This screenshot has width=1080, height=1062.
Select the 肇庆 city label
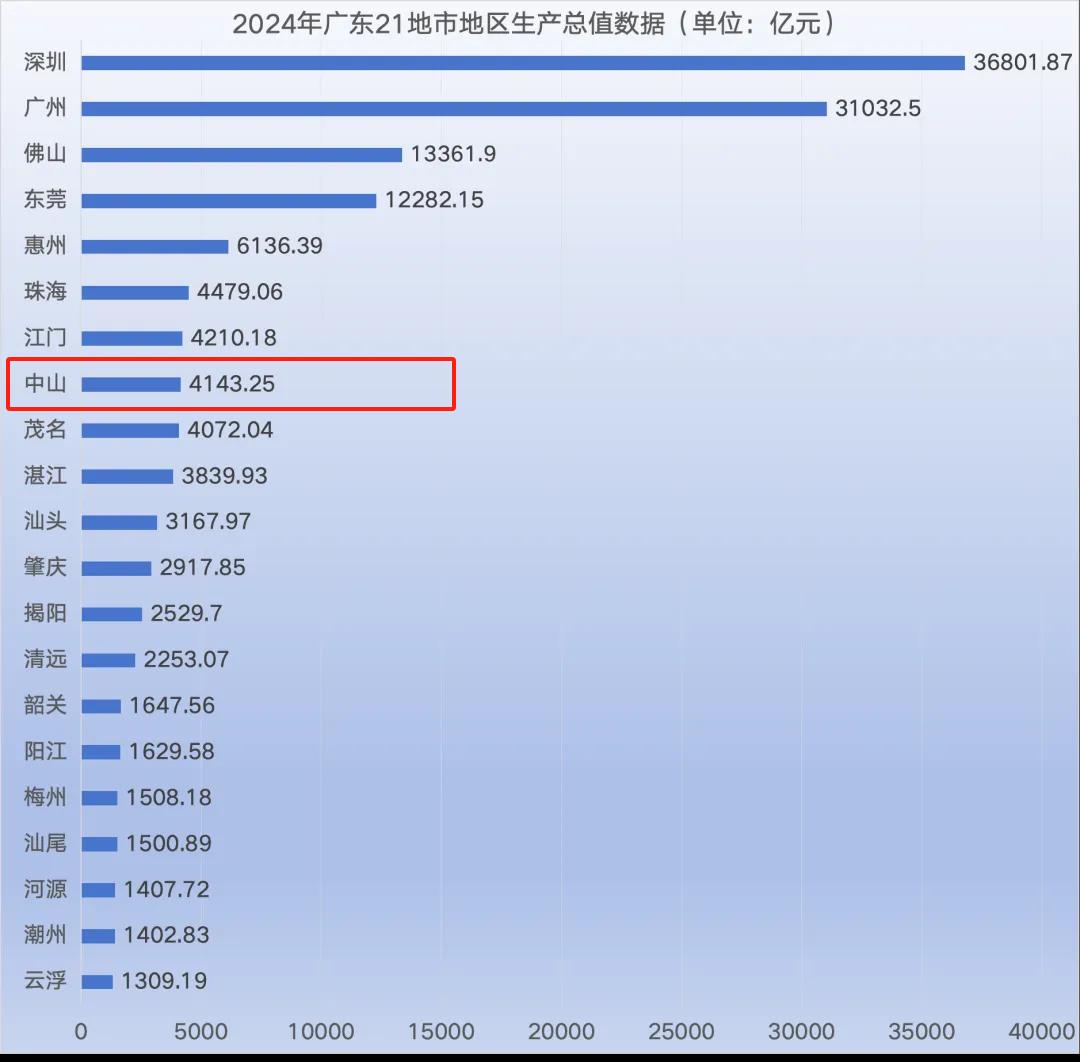click(45, 568)
